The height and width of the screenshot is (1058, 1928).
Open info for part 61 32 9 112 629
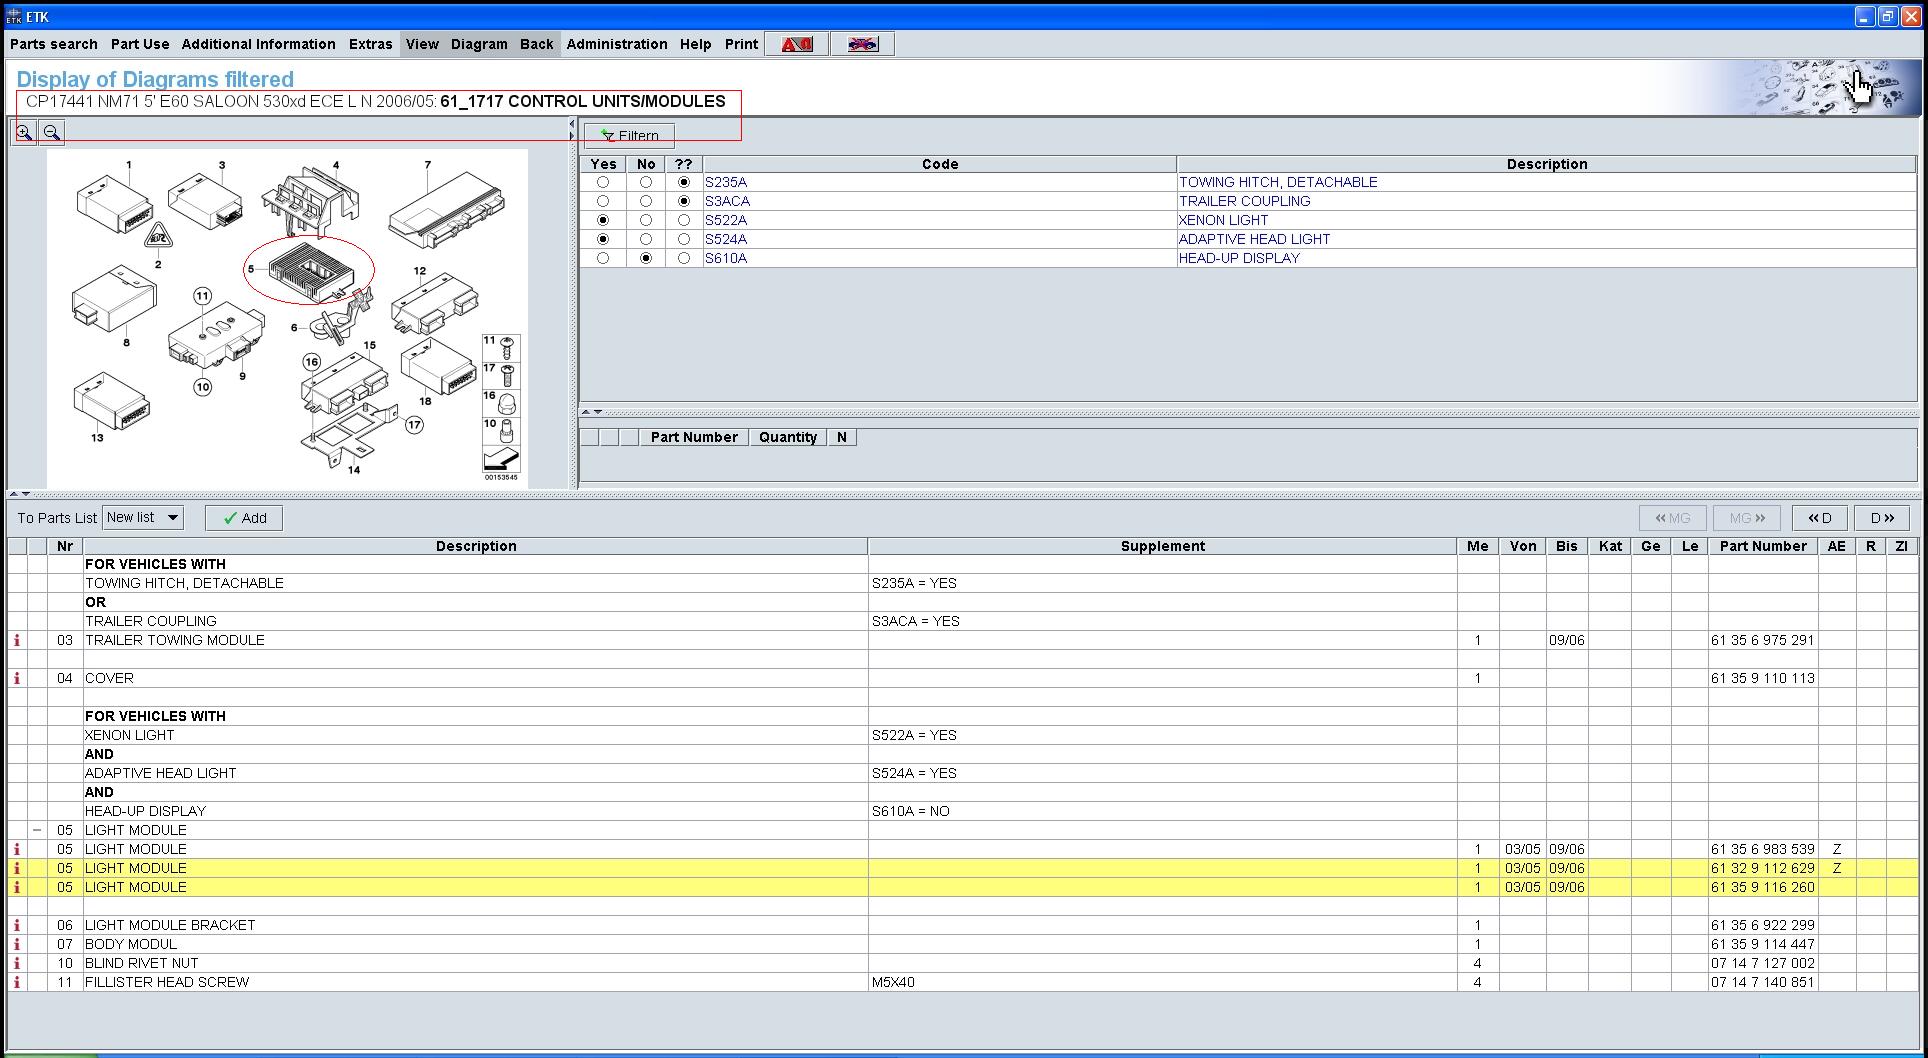(17, 868)
